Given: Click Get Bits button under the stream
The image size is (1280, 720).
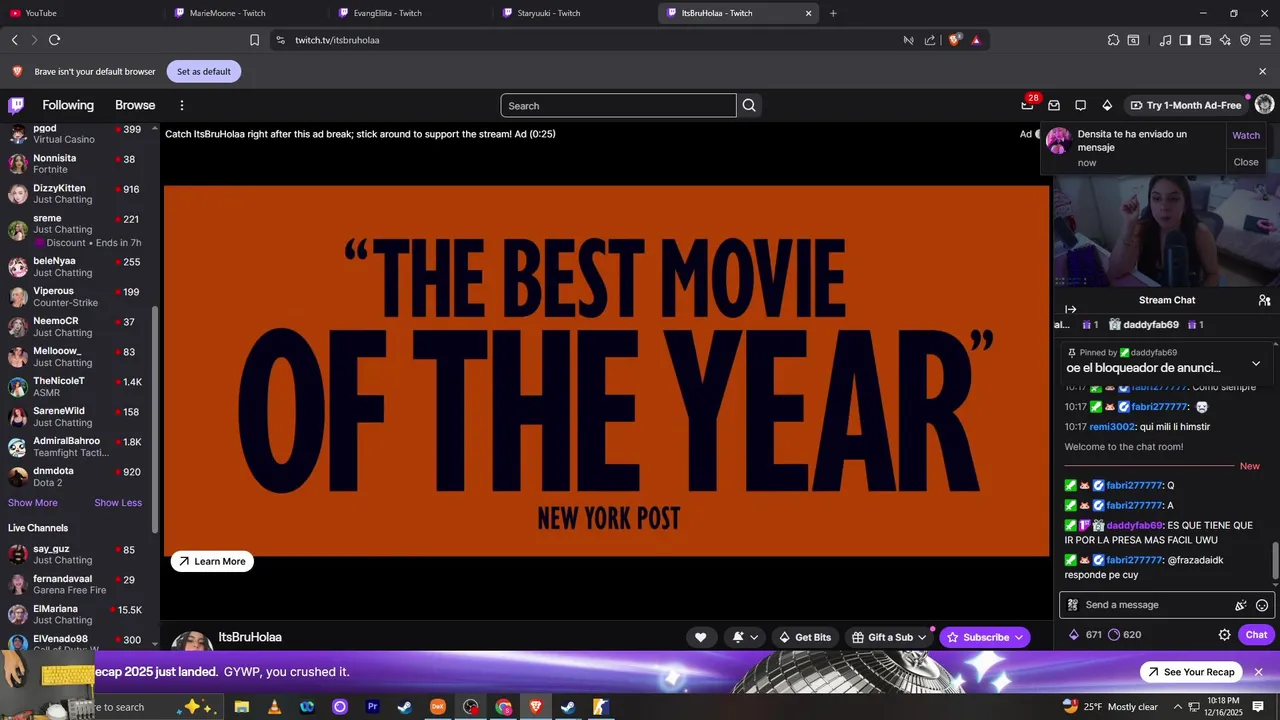Looking at the screenshot, I should click(x=804, y=637).
